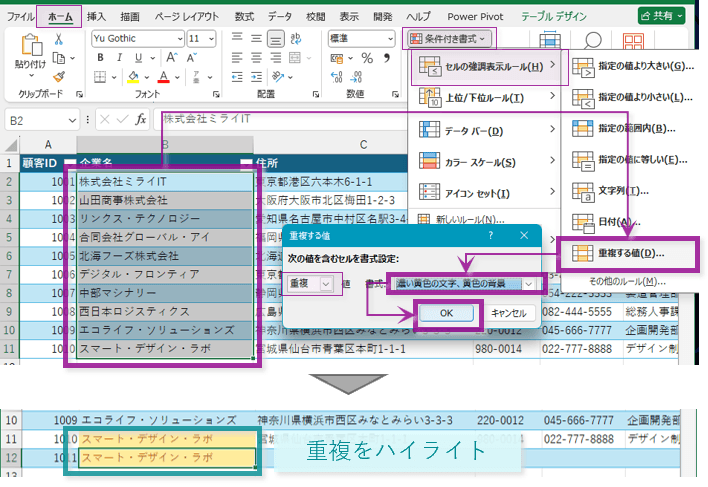Choose 重複する値 submenu option
This screenshot has width=708, height=487.
(x=628, y=254)
